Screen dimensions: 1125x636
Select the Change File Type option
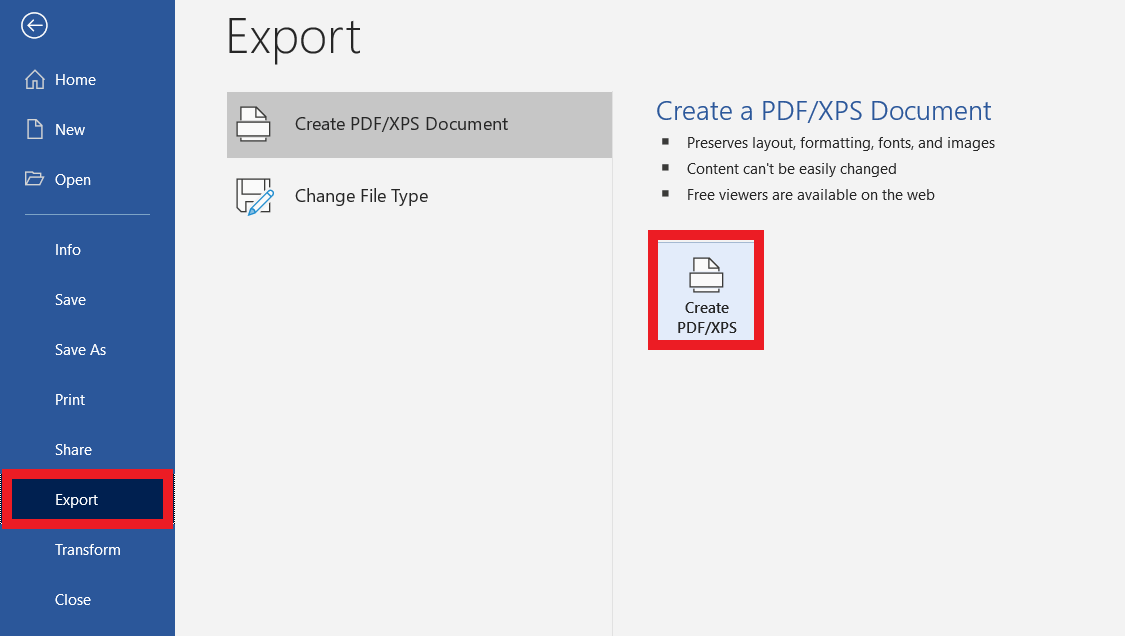(x=419, y=196)
